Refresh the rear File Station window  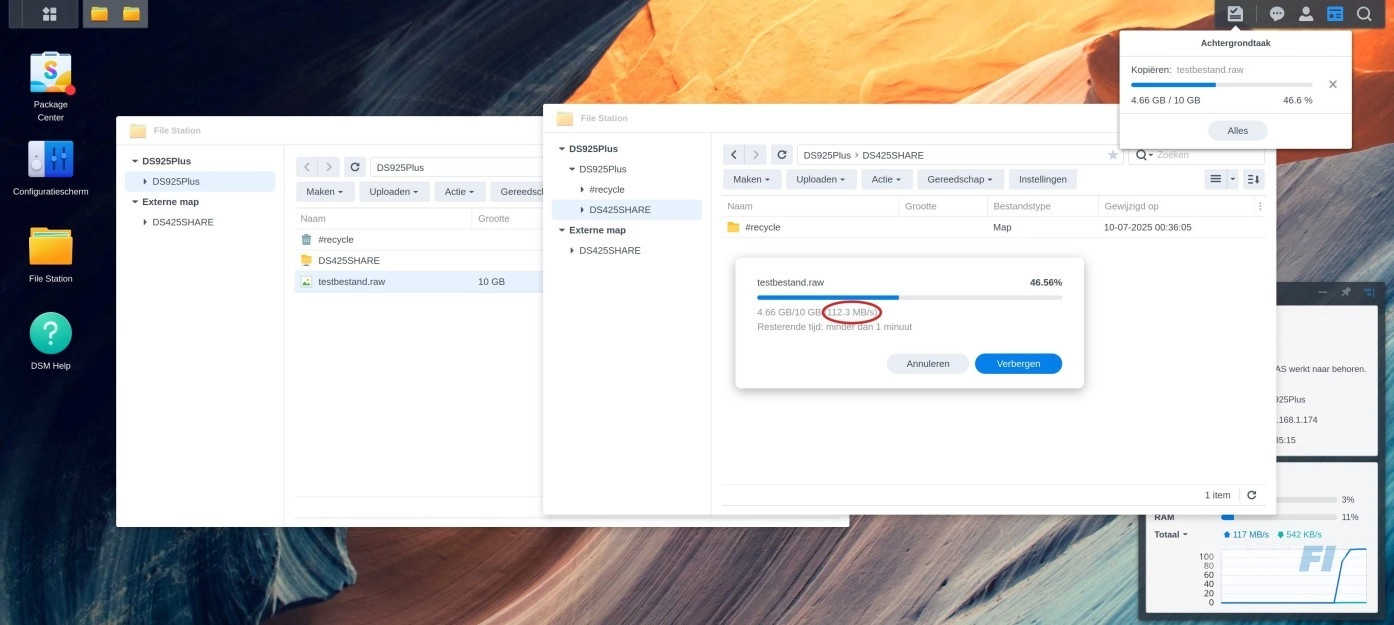pos(355,167)
